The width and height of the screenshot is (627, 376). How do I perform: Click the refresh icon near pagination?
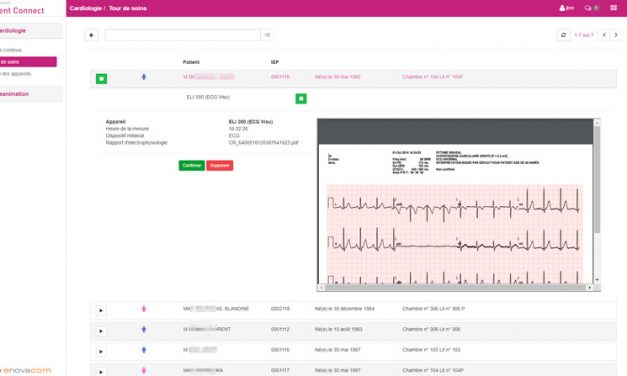(x=563, y=35)
